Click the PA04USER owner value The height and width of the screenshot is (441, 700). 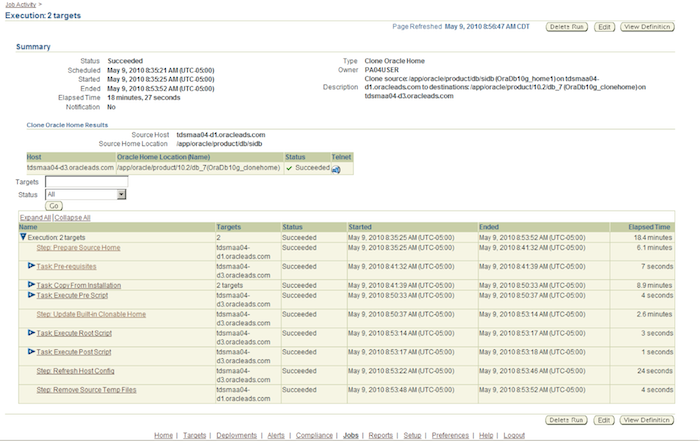tap(382, 70)
